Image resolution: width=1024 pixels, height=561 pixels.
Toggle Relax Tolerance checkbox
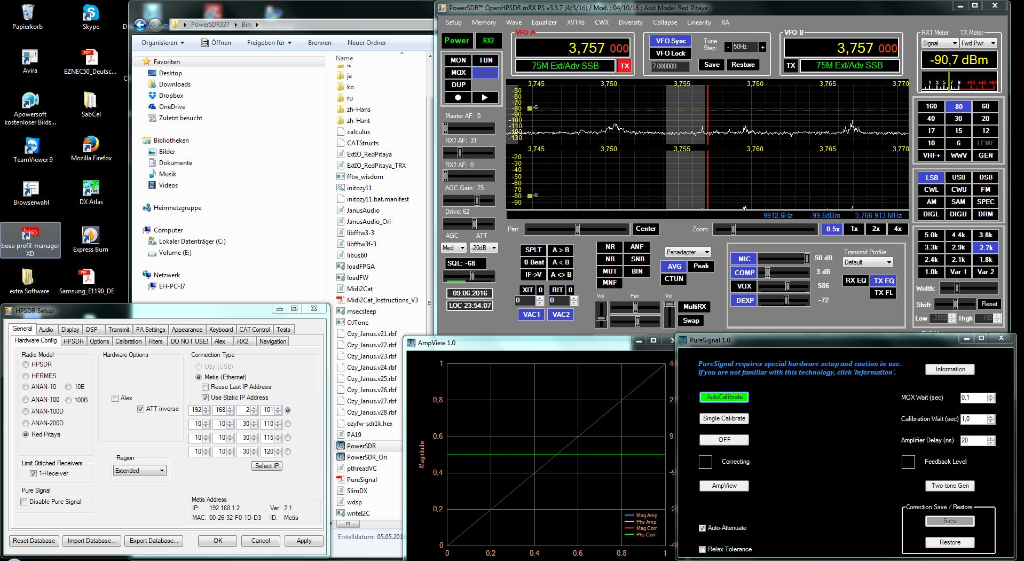(x=703, y=549)
